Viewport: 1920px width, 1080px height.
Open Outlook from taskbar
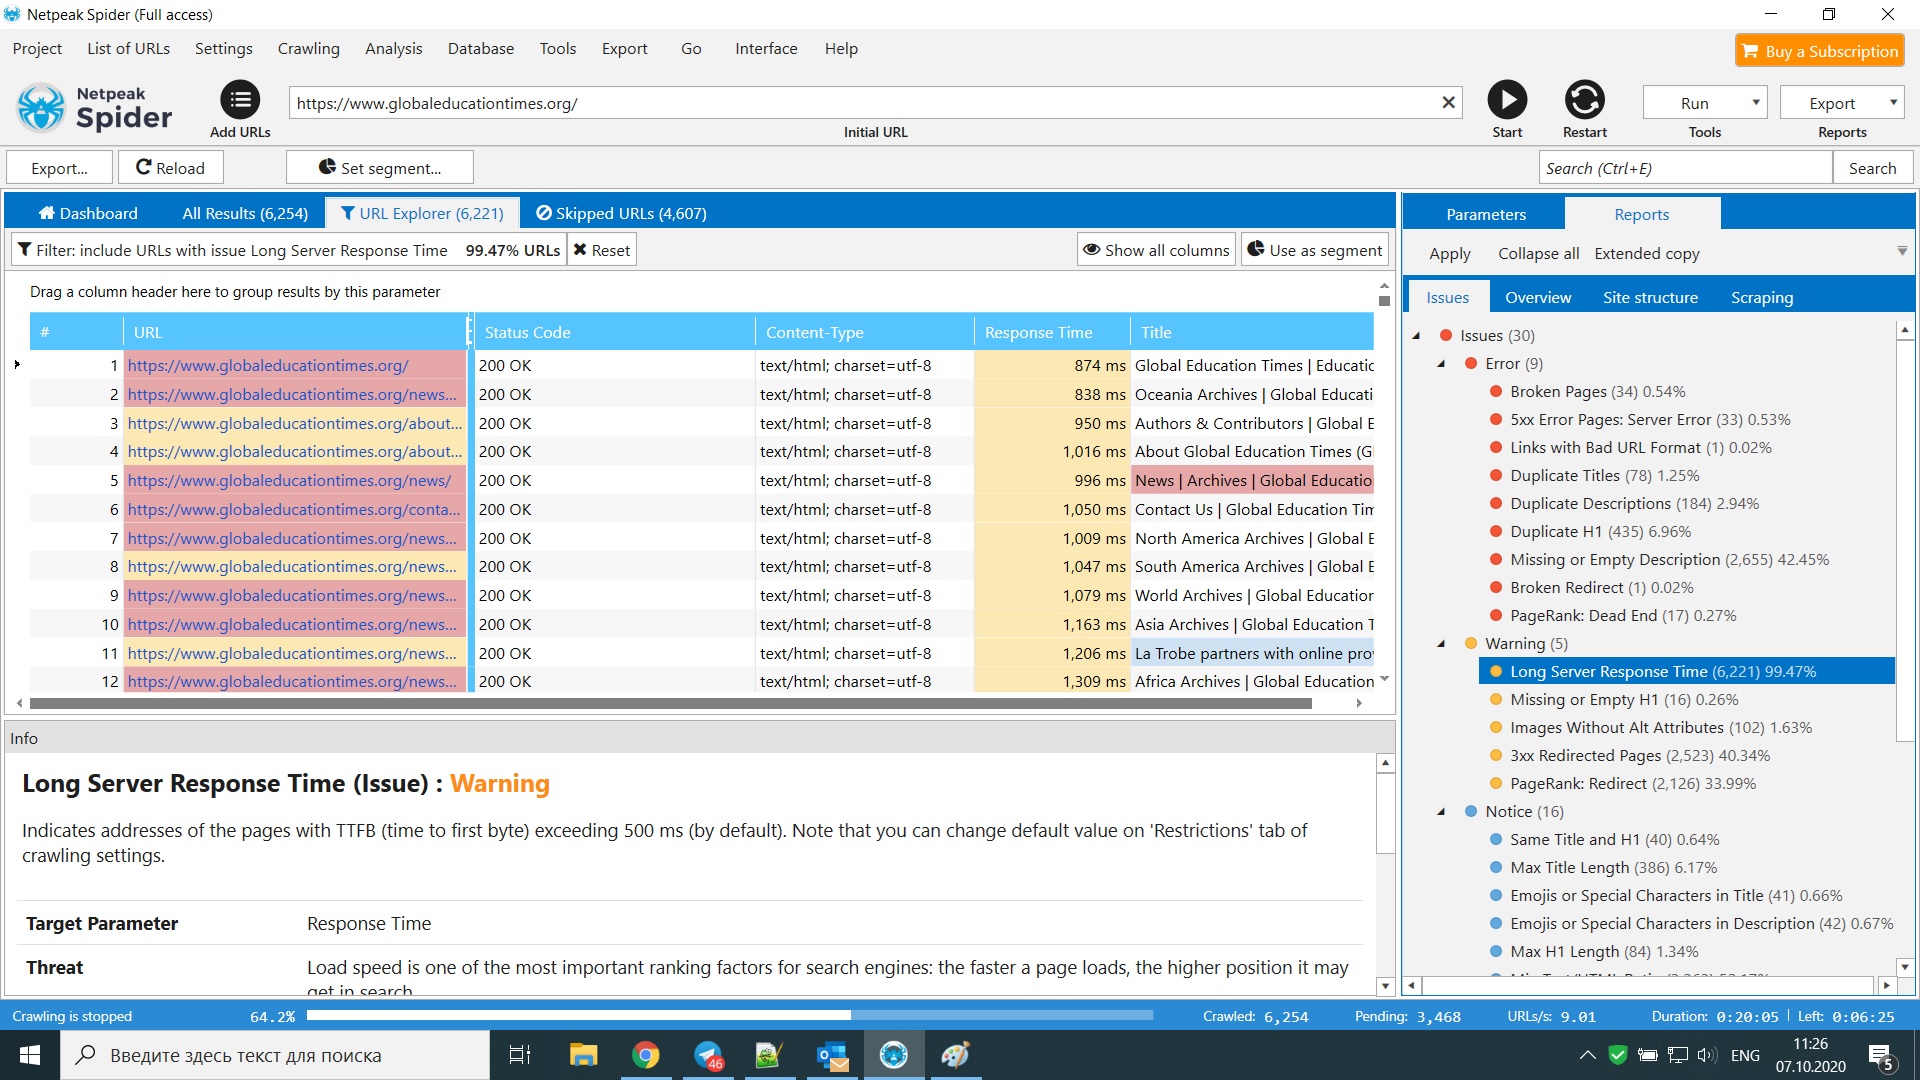coord(832,1055)
